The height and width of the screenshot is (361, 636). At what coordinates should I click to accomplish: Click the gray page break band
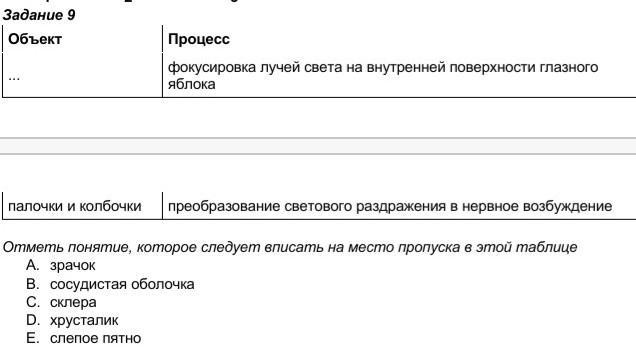pyautogui.click(x=318, y=146)
